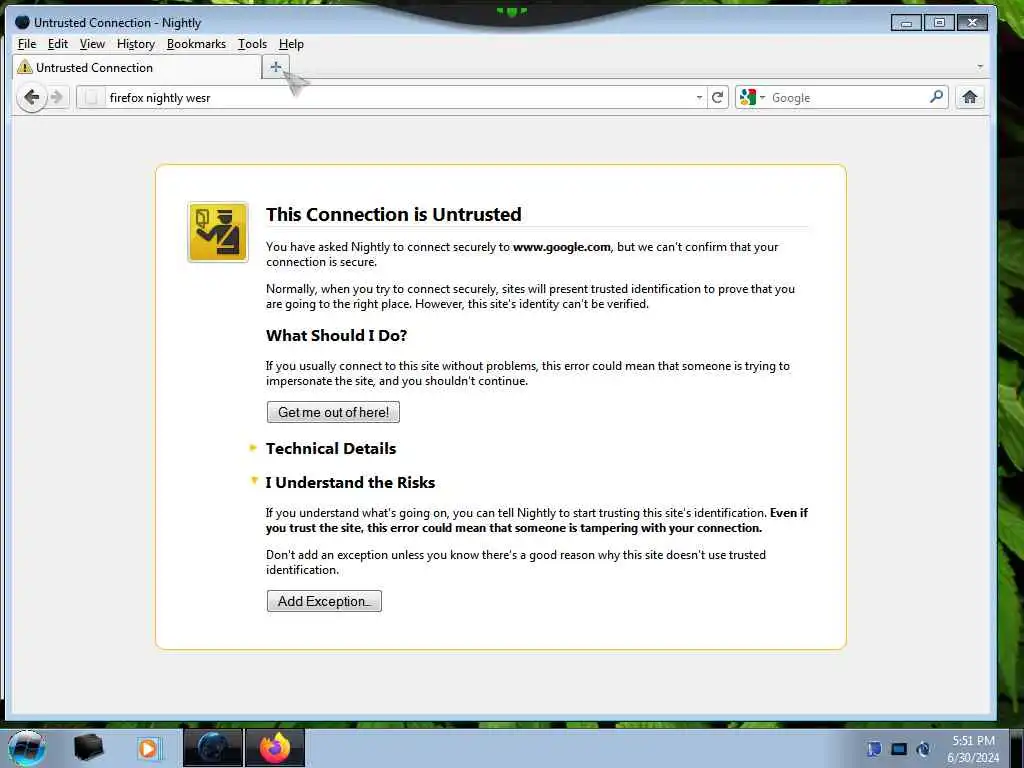Click the www.google.com bold text
Screen dimensions: 1024x768
(x=562, y=247)
